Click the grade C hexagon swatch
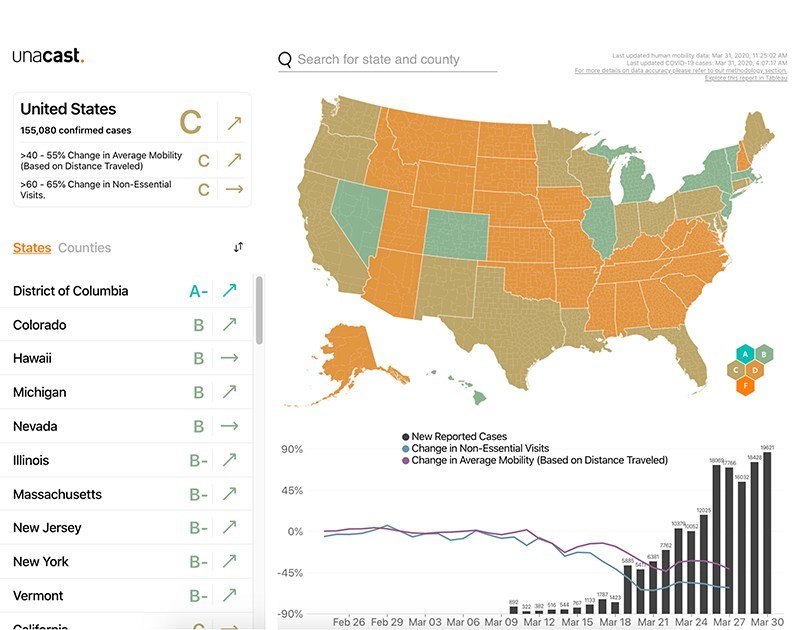The width and height of the screenshot is (800, 630). (734, 369)
